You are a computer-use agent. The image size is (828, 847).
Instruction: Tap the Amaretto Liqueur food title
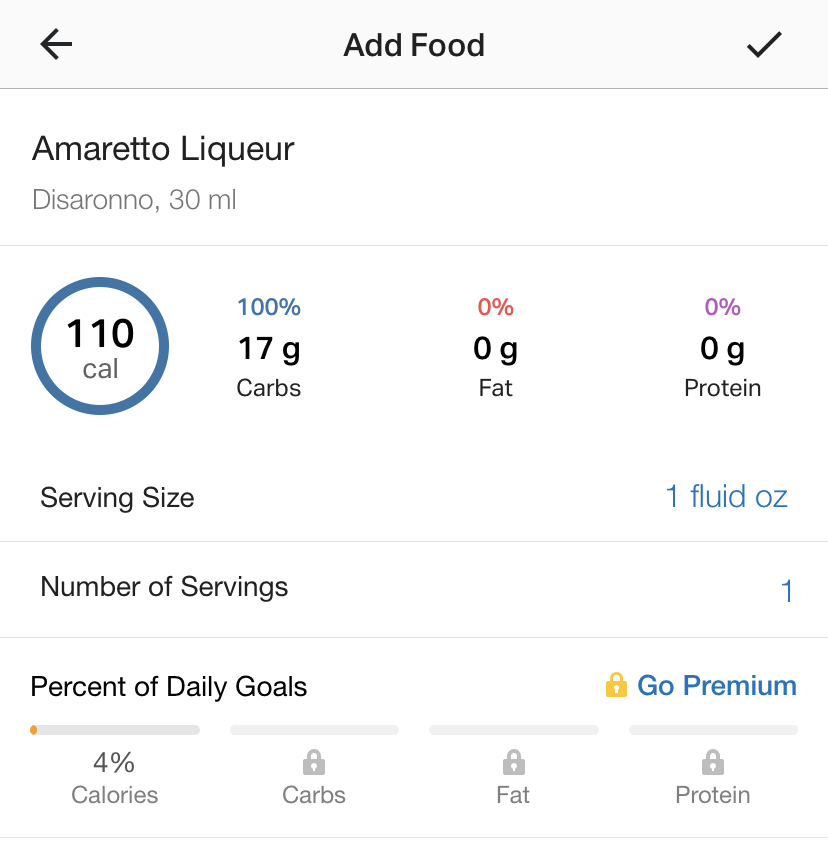[163, 149]
